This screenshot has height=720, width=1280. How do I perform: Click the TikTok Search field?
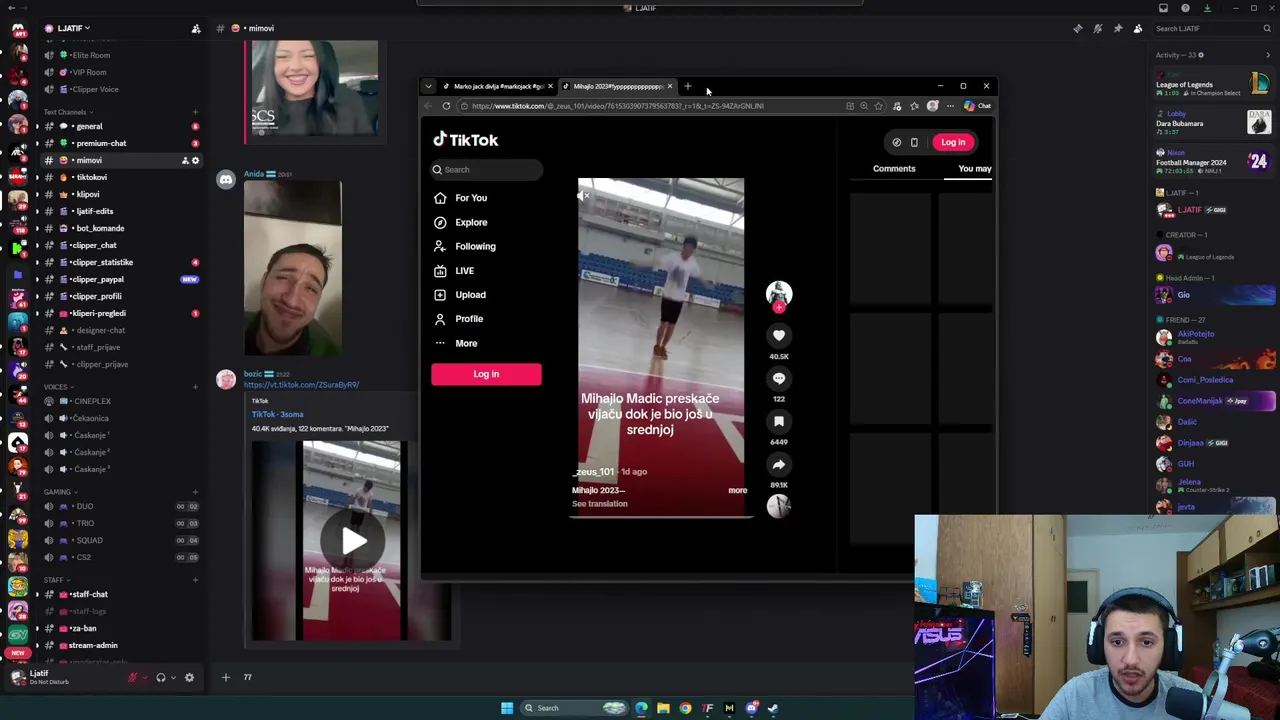click(487, 170)
